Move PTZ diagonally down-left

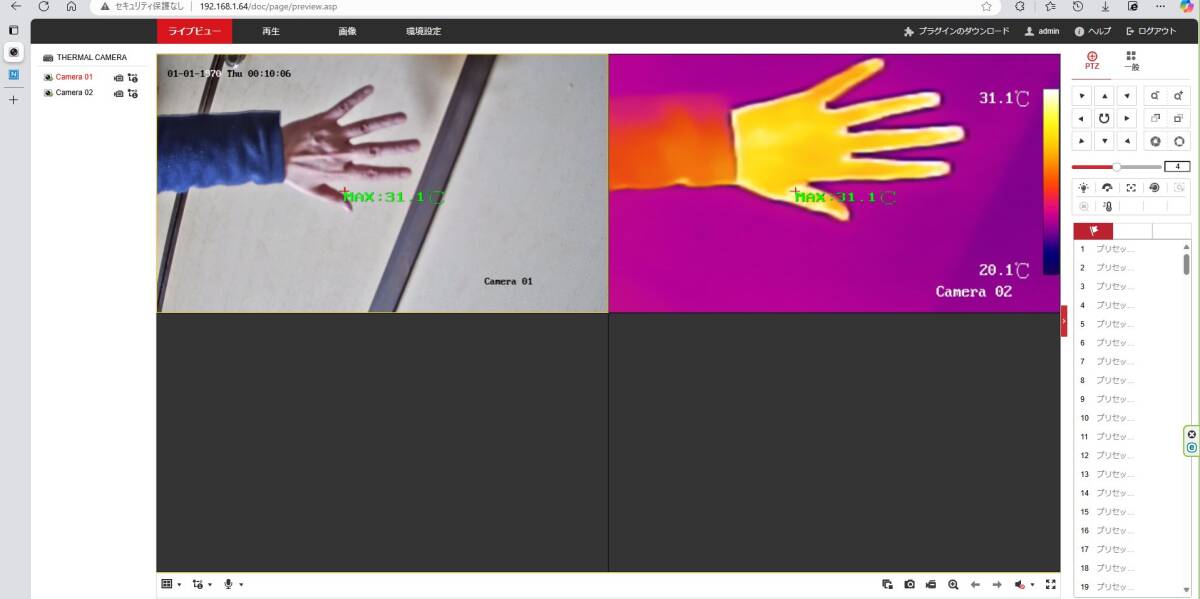coord(1080,141)
